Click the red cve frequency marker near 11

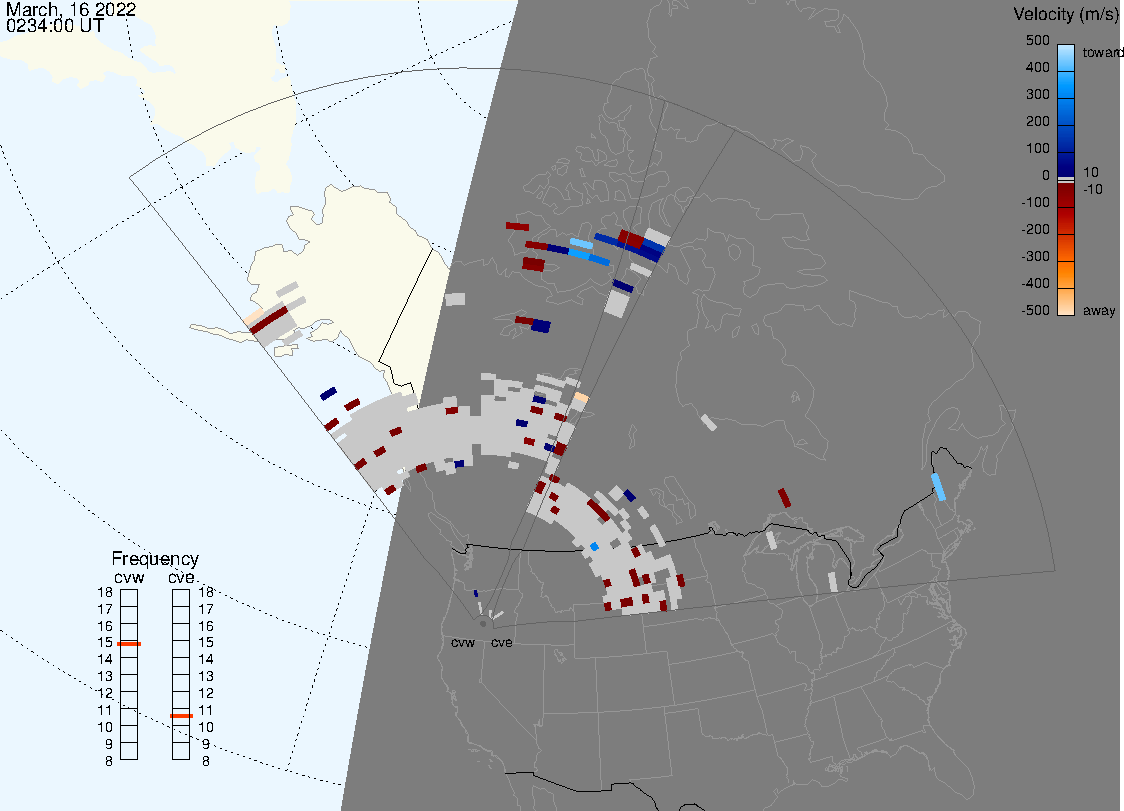(x=181, y=716)
